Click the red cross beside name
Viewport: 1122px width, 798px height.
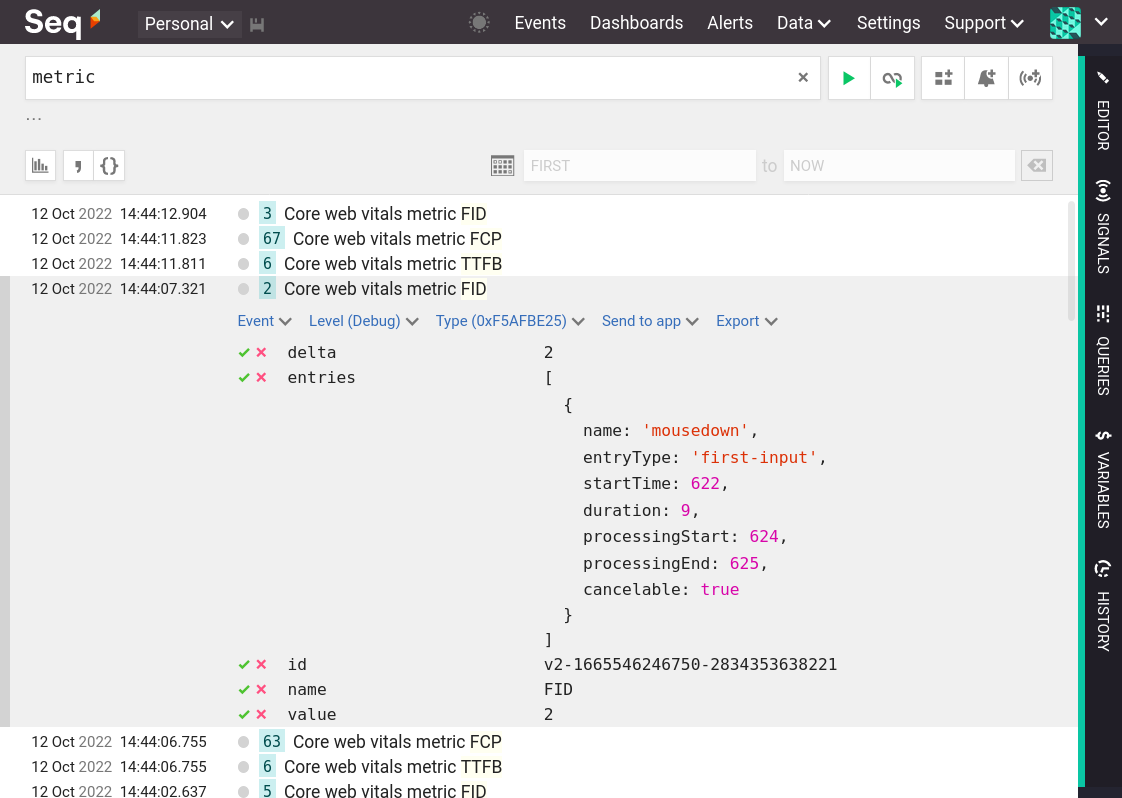pos(261,689)
